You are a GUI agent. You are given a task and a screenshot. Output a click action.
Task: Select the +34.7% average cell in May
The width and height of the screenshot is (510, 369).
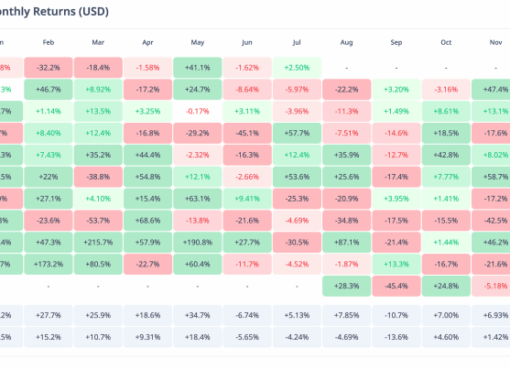tap(197, 315)
